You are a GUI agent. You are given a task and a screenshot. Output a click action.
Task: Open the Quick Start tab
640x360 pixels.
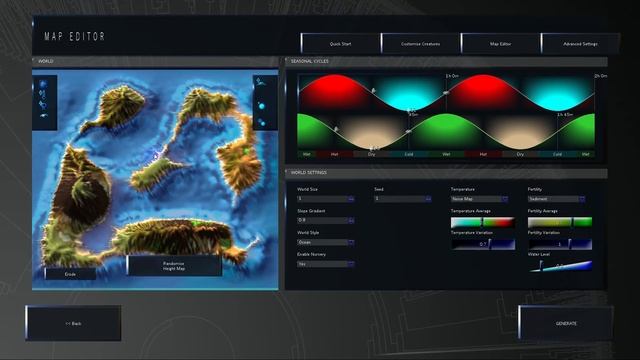340,44
